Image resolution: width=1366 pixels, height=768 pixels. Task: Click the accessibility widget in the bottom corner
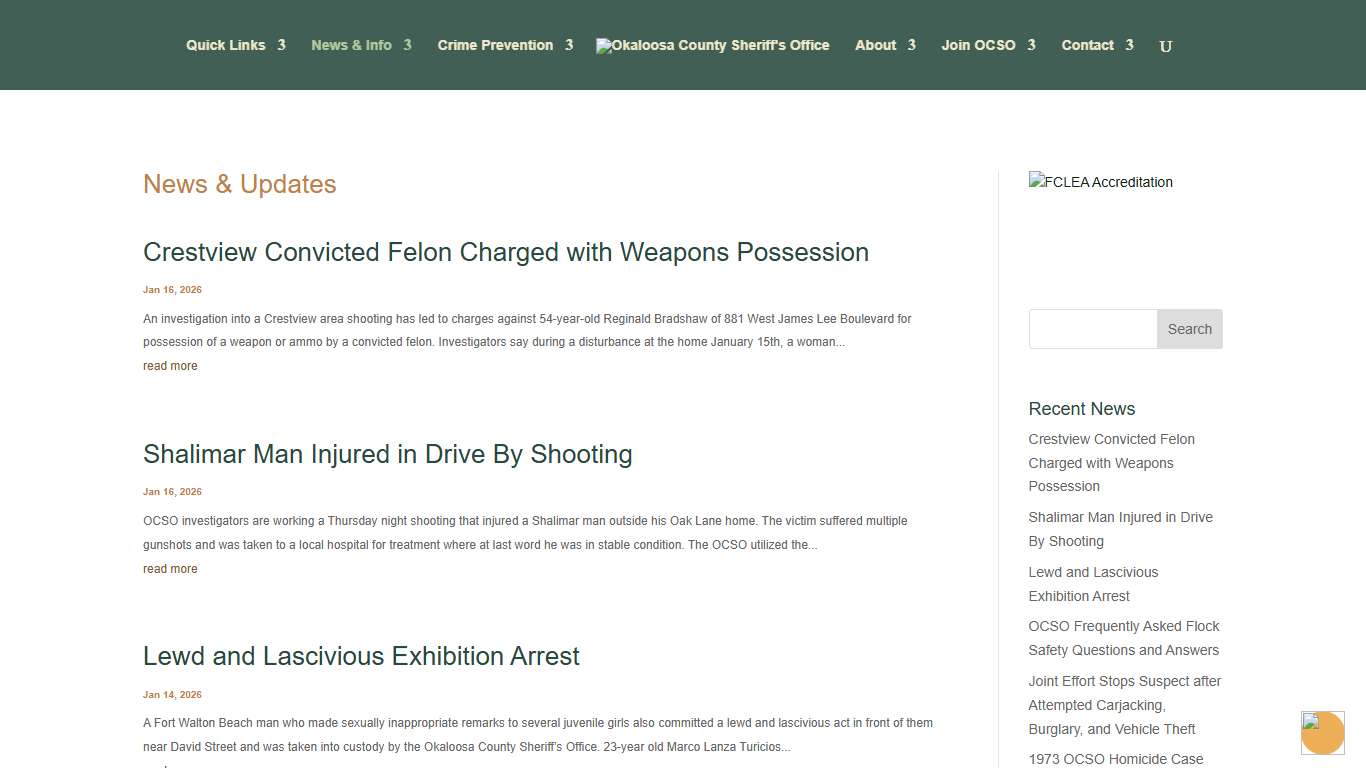click(x=1322, y=733)
